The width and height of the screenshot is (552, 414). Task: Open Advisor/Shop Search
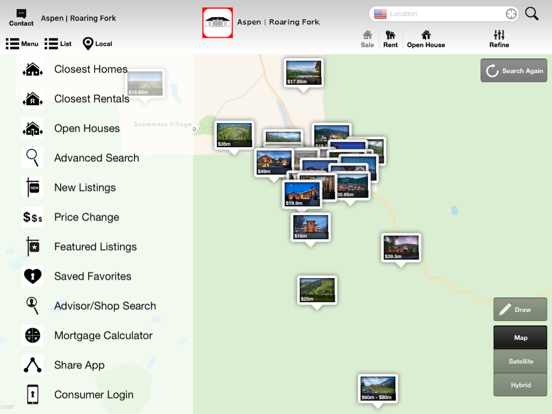pyautogui.click(x=104, y=306)
